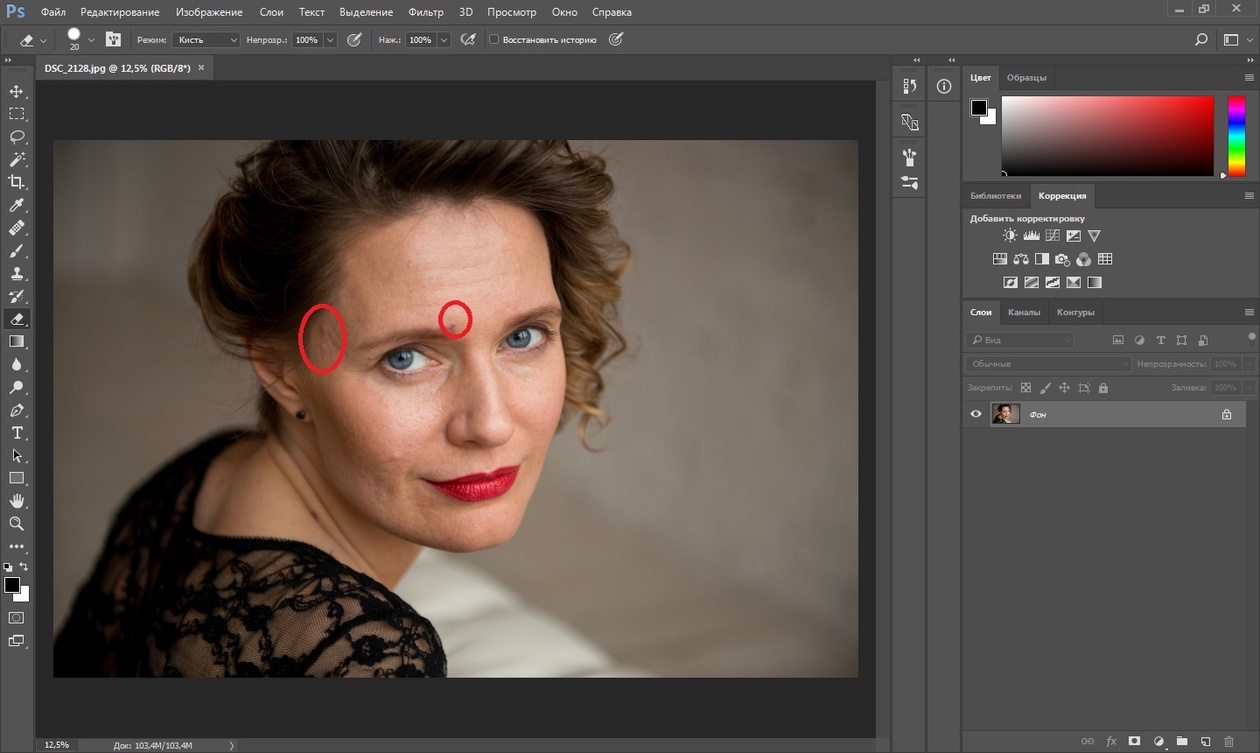Open the Фильтр menu

(x=426, y=12)
